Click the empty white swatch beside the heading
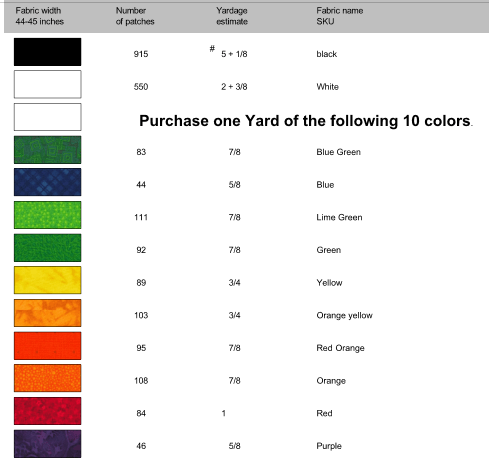Image resolution: width=489 pixels, height=464 pixels. tap(47, 117)
